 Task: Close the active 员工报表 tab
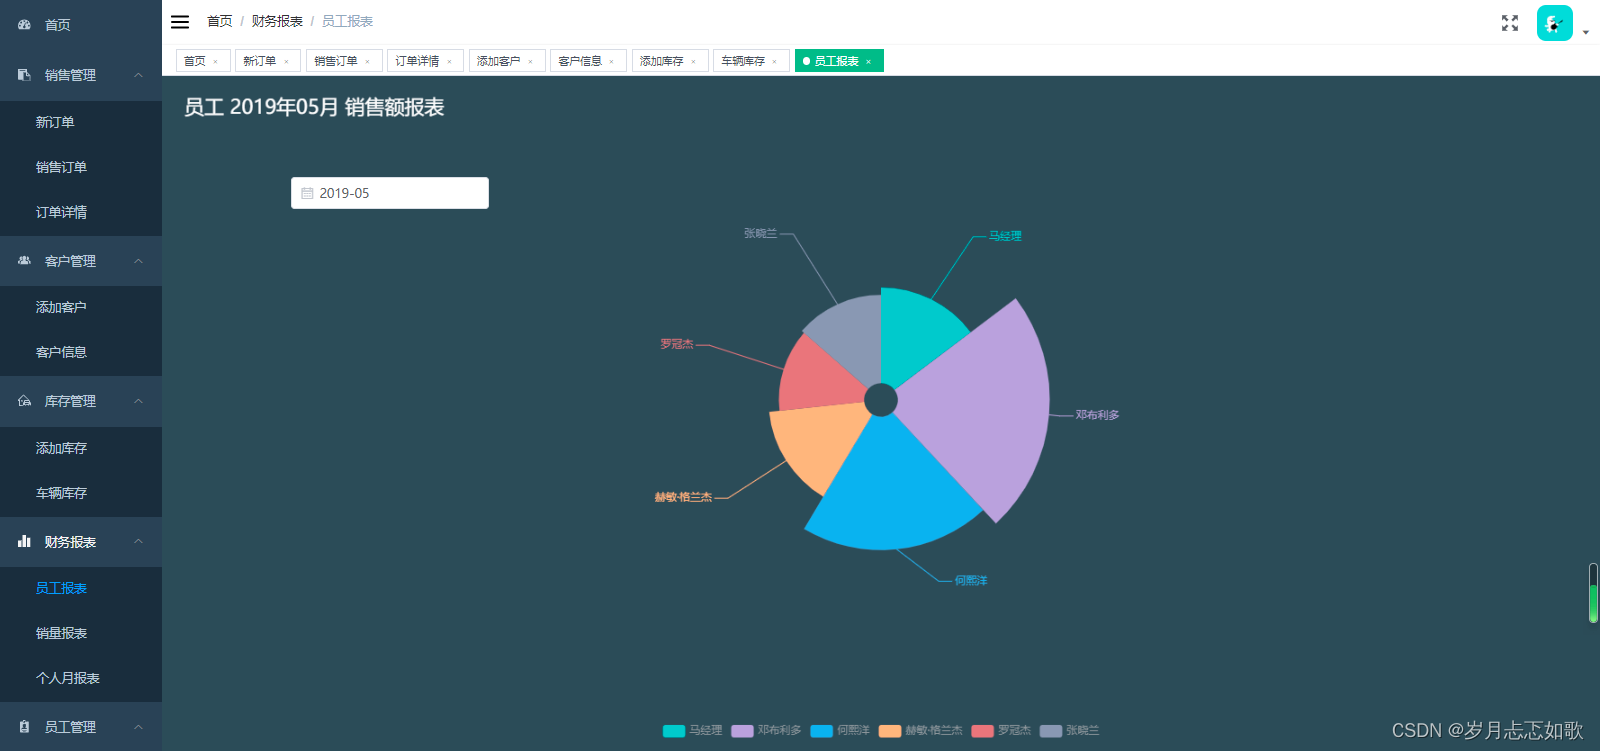click(x=868, y=62)
